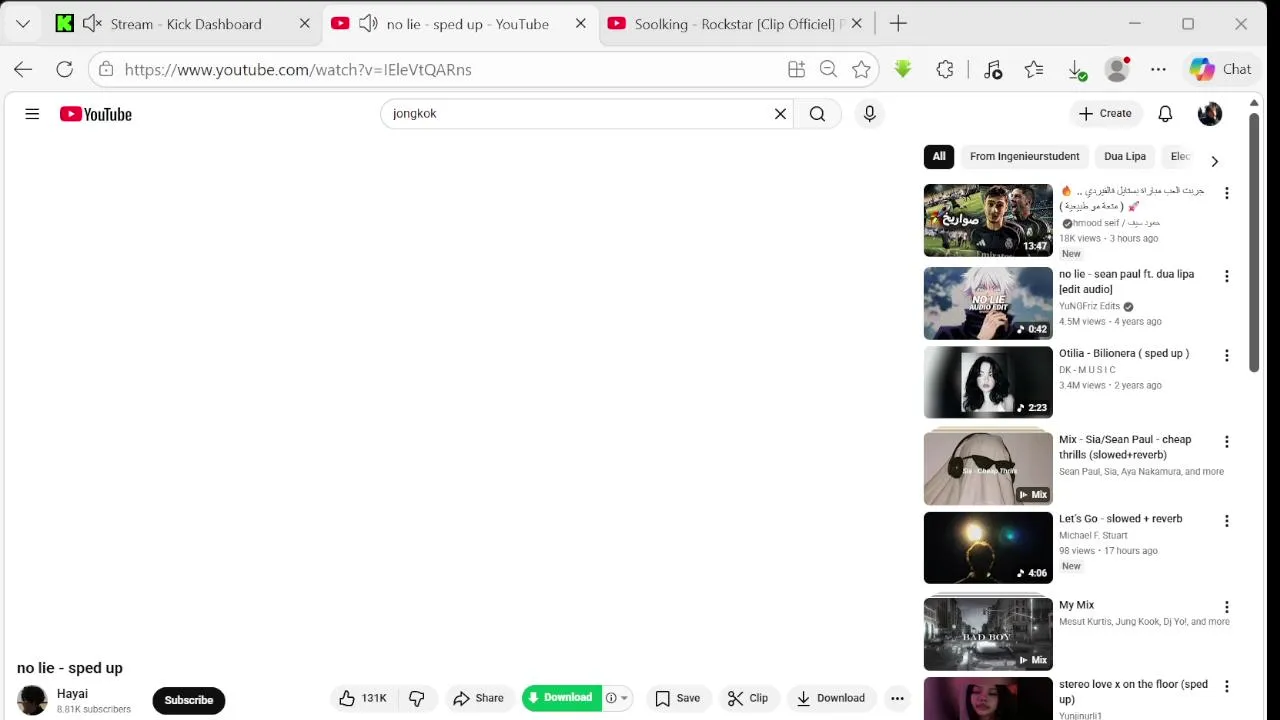View site information lock icon in address bar

(106, 69)
